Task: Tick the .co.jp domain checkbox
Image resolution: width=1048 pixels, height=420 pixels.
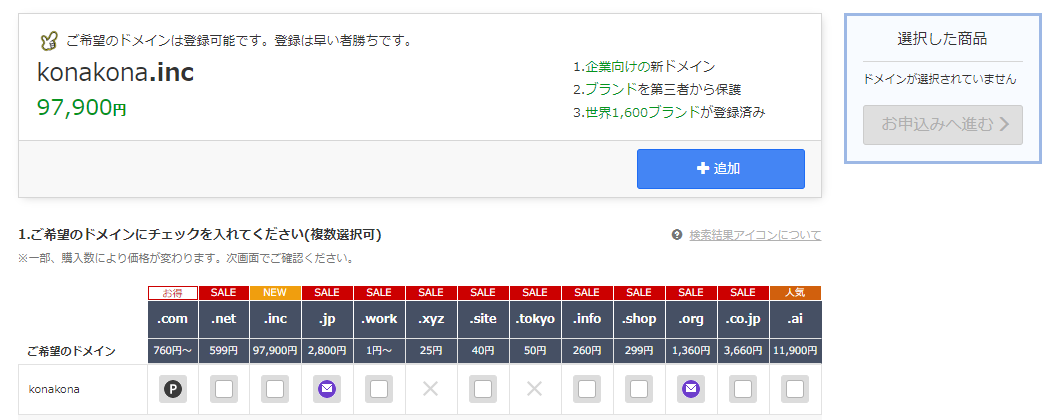Action: (x=743, y=389)
